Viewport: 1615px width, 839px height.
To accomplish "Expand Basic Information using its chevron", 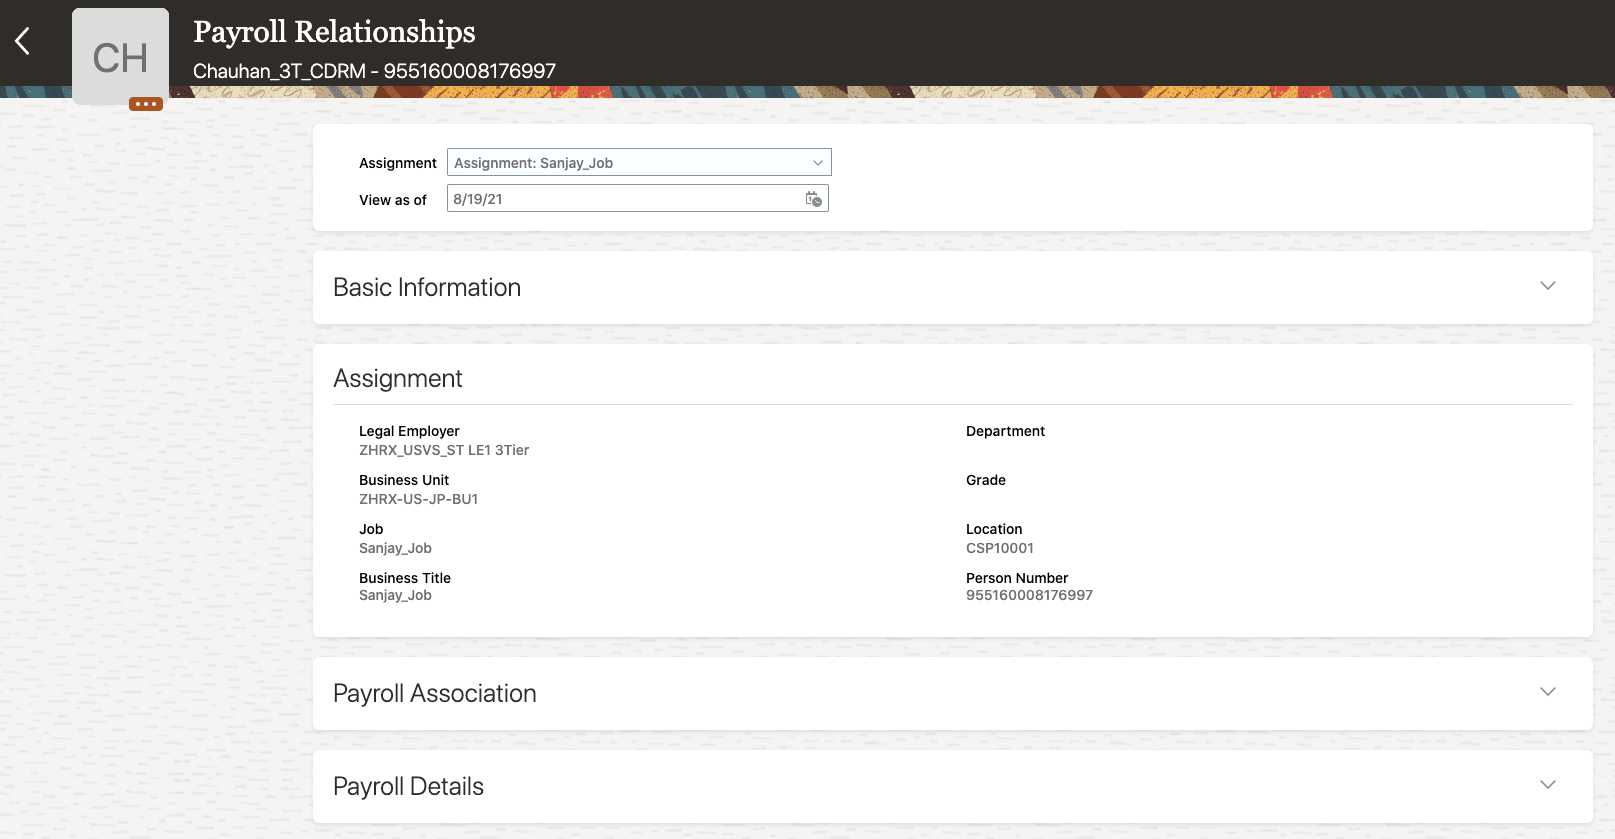I will click(1547, 286).
